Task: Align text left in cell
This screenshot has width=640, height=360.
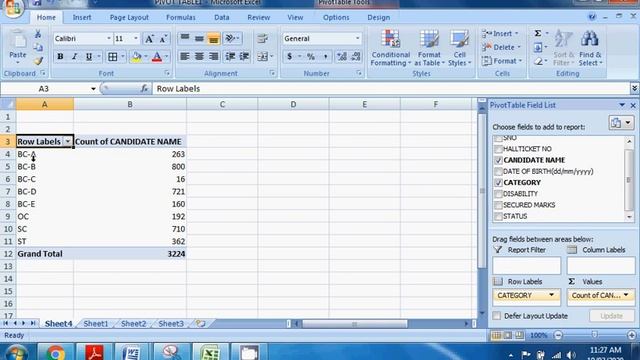Action: (184, 57)
